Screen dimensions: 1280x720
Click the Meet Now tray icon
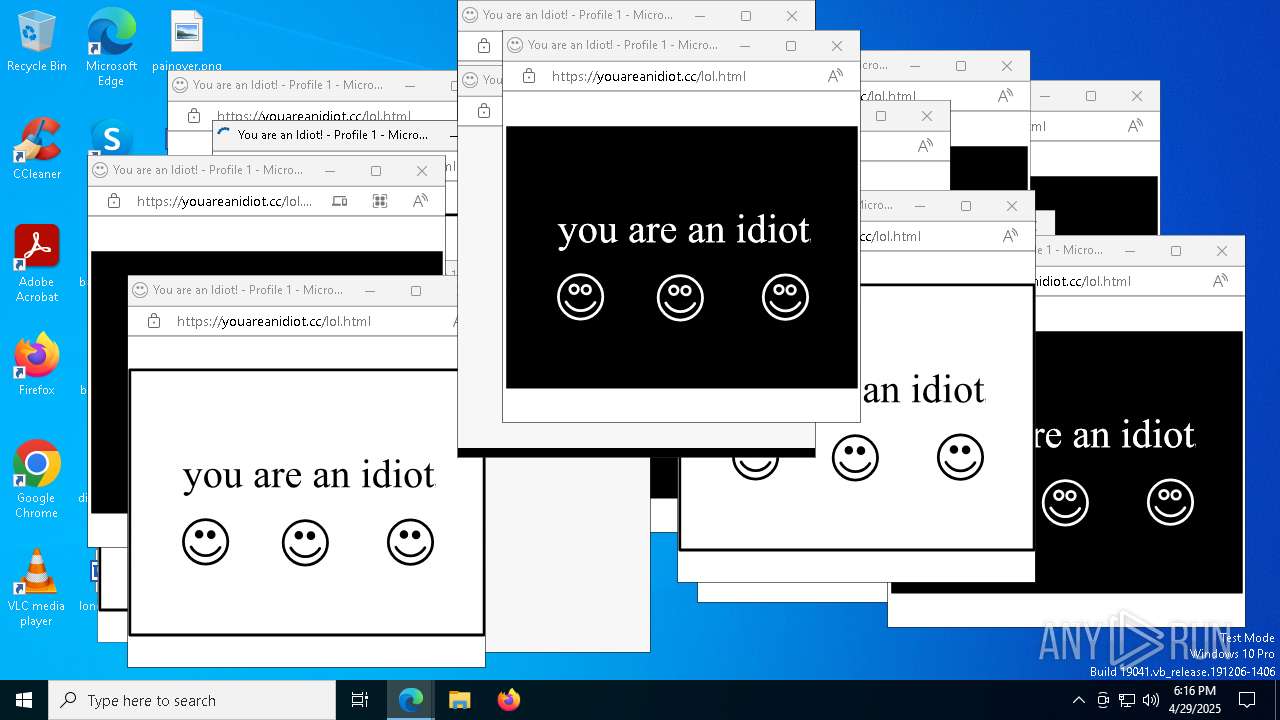tap(1103, 700)
